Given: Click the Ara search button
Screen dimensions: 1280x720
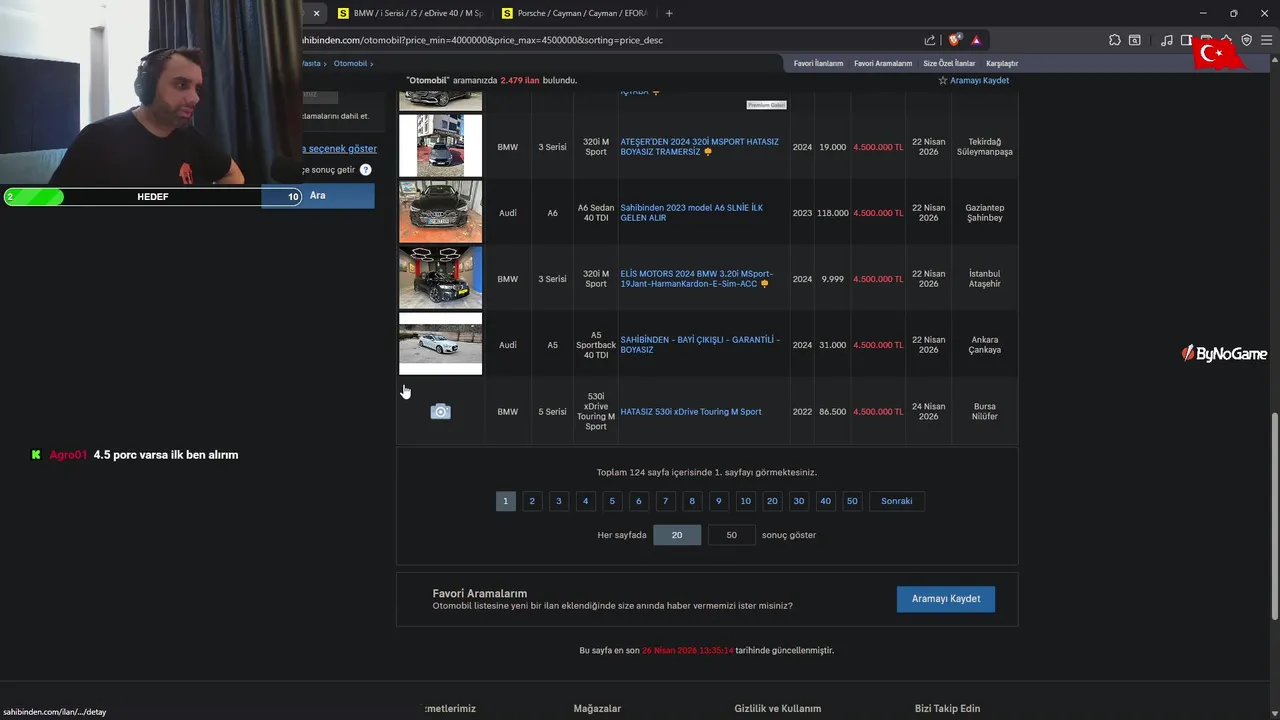Looking at the screenshot, I should click(x=318, y=196).
